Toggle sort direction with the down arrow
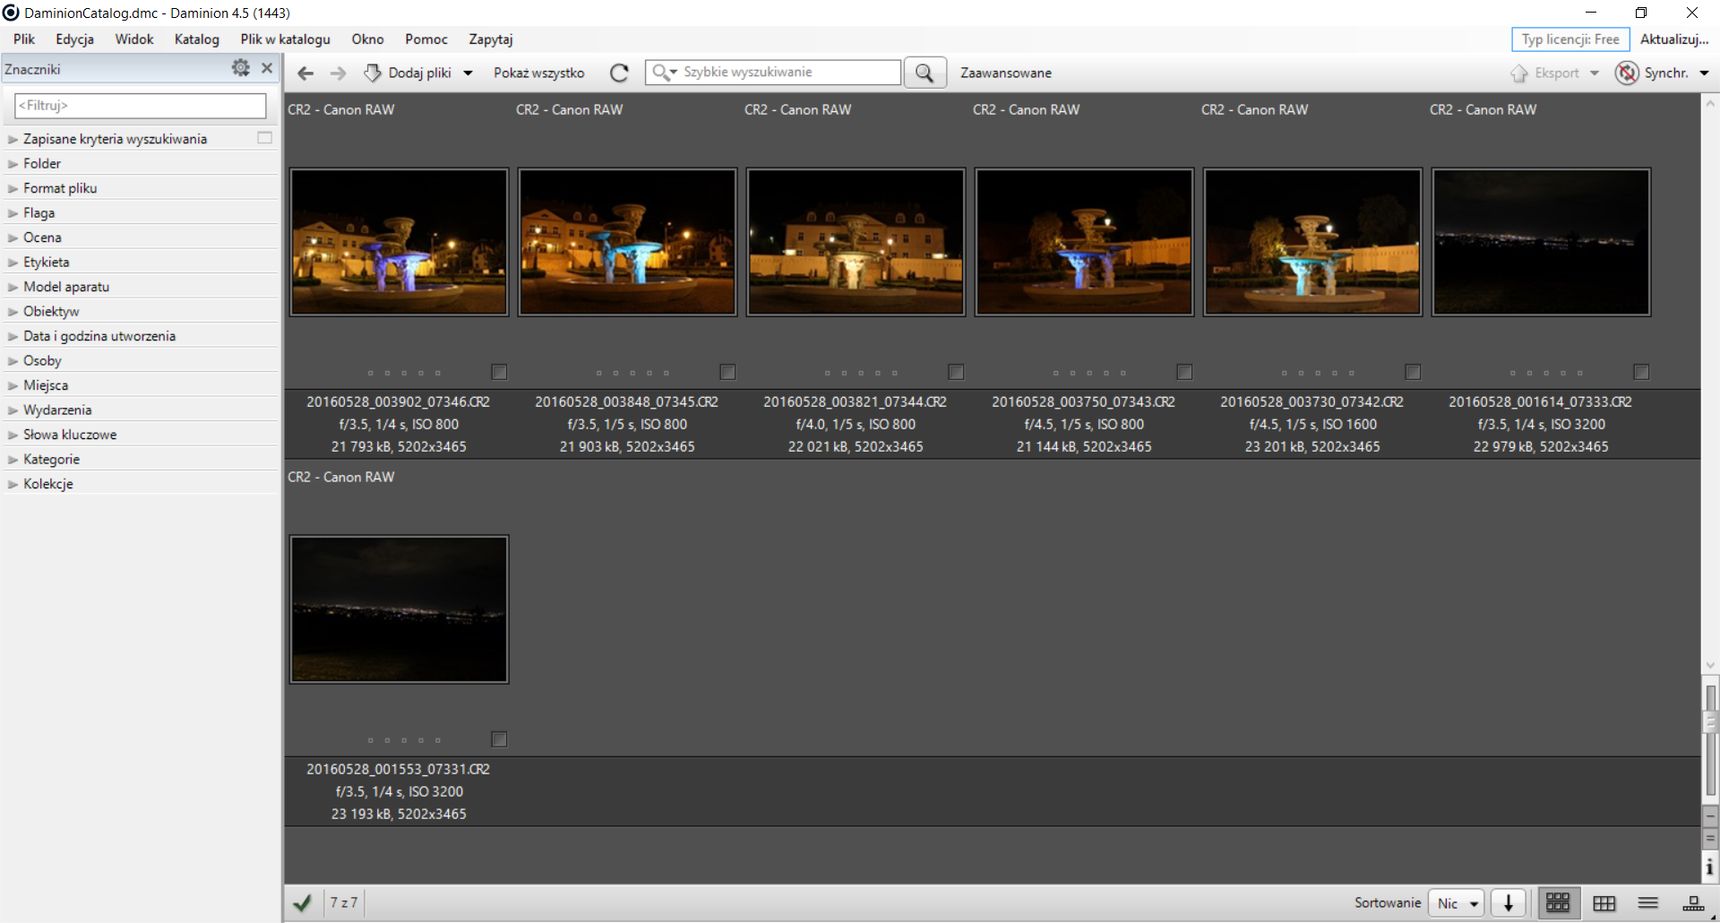Image resolution: width=1720 pixels, height=923 pixels. pos(1508,903)
